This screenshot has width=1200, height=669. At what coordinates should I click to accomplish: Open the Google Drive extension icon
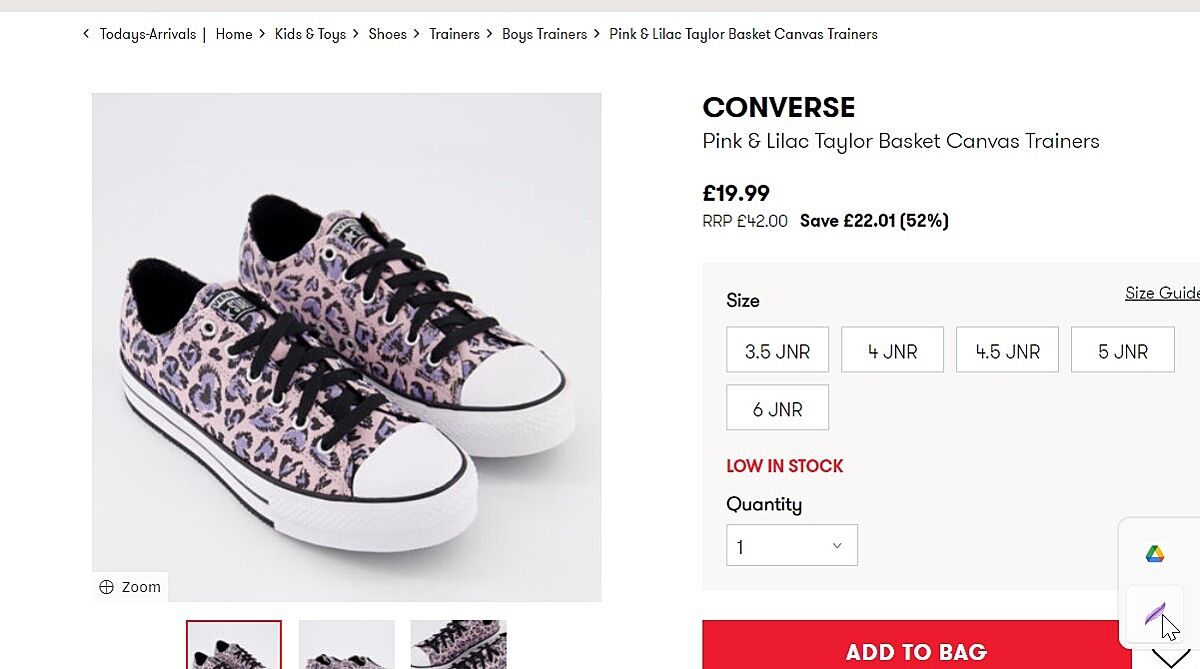[x=1154, y=554]
